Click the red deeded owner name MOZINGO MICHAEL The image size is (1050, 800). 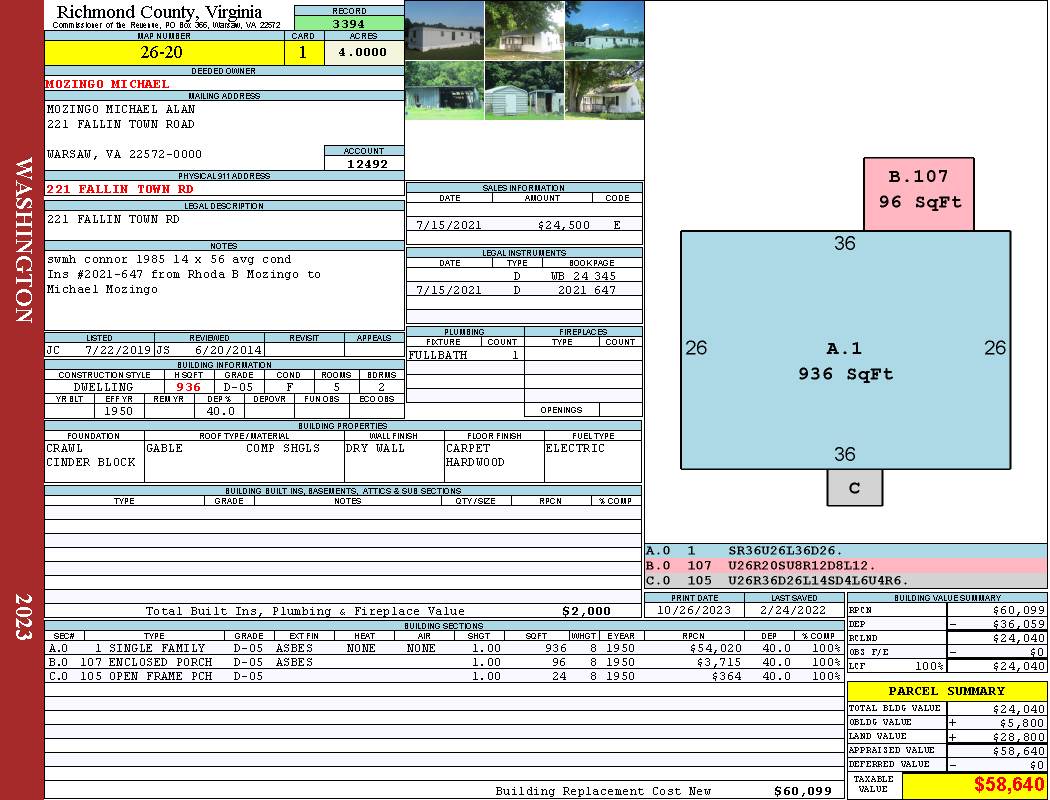coord(108,84)
